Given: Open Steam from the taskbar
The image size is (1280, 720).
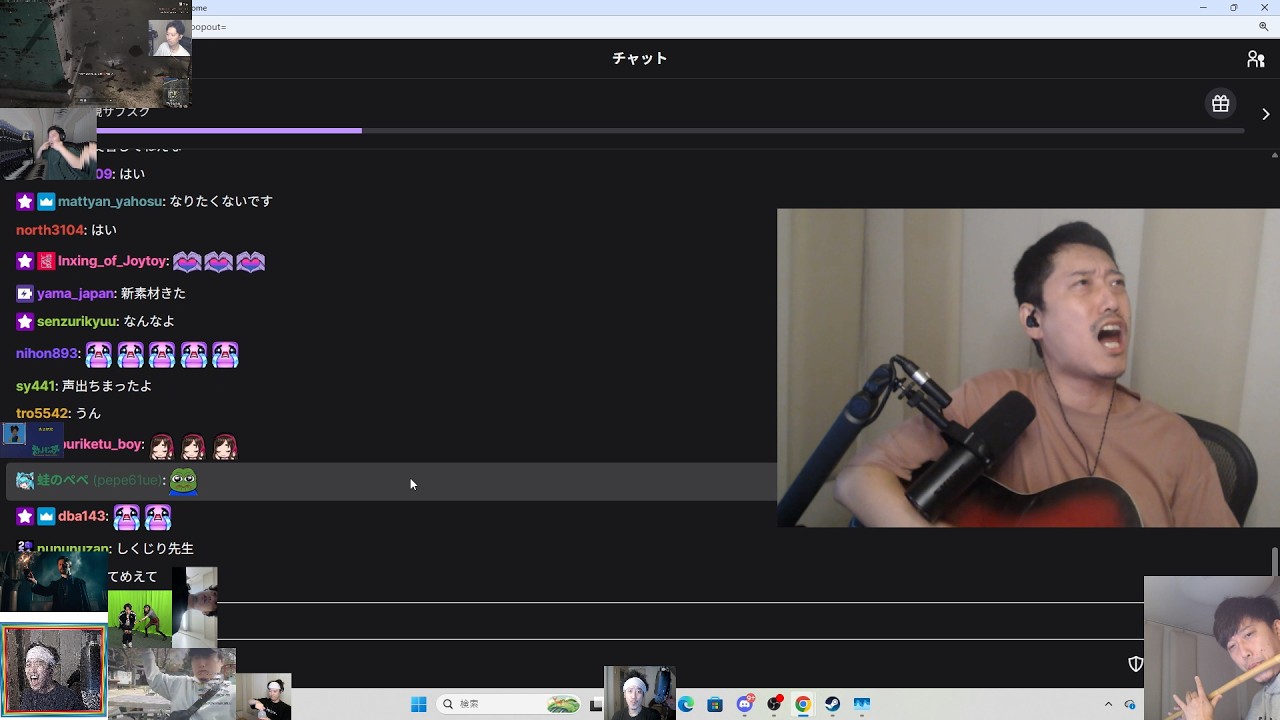Looking at the screenshot, I should (x=832, y=704).
